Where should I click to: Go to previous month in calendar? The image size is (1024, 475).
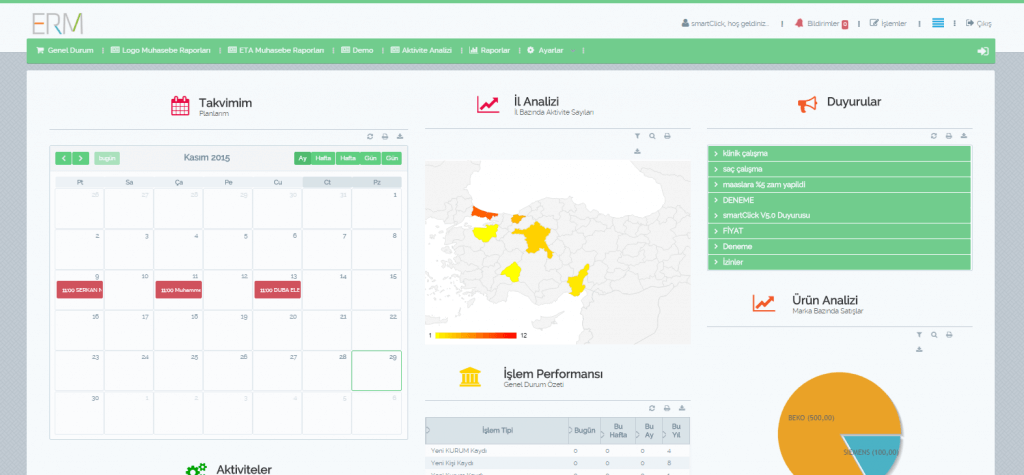[x=63, y=158]
